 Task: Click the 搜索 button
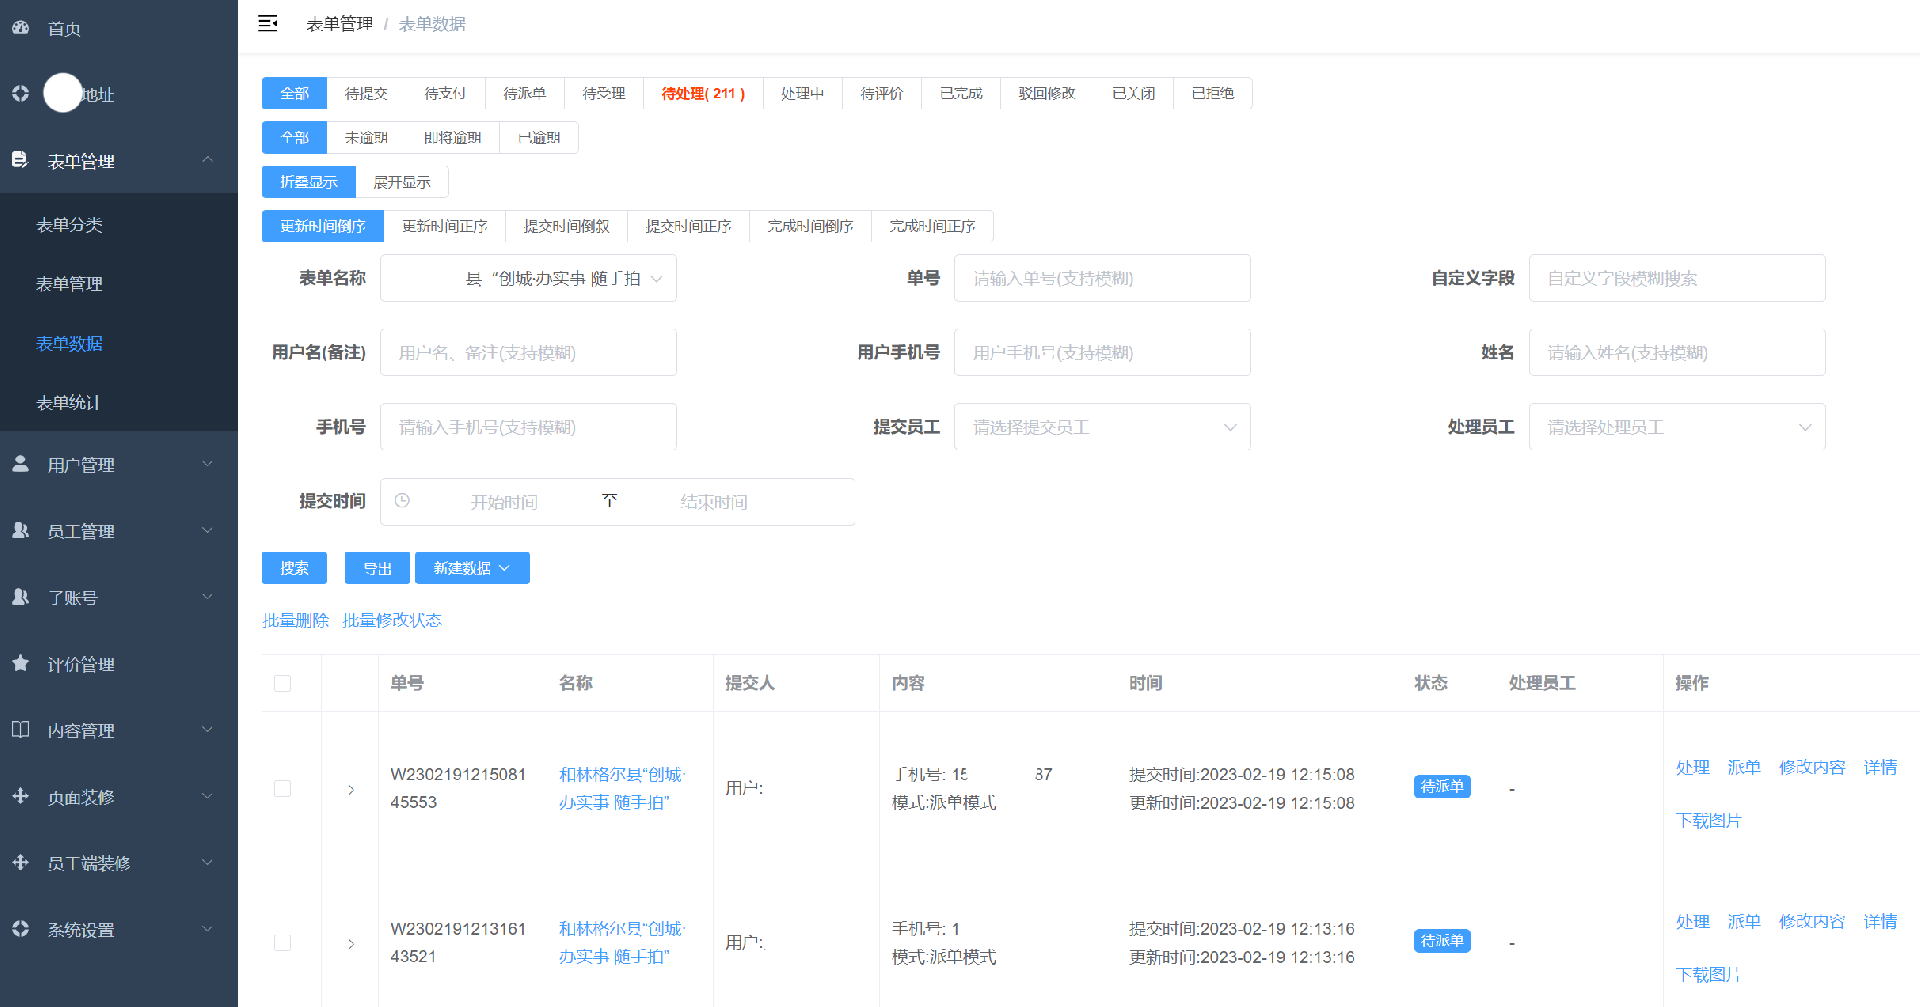click(x=294, y=568)
